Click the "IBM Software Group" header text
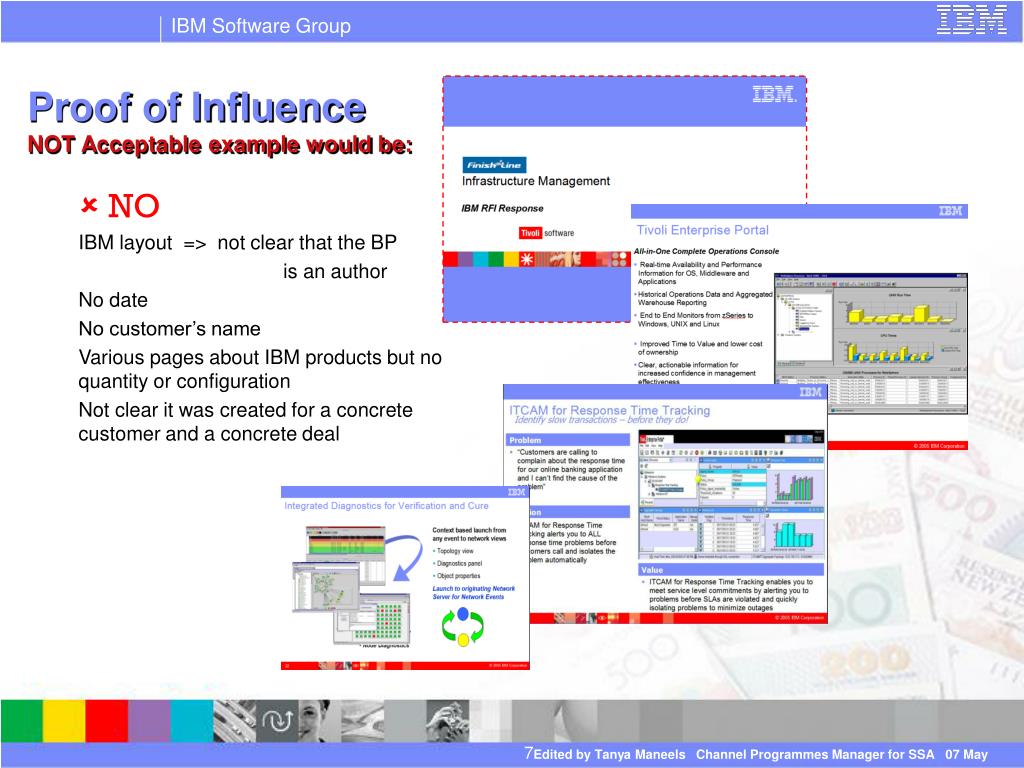 pos(261,25)
